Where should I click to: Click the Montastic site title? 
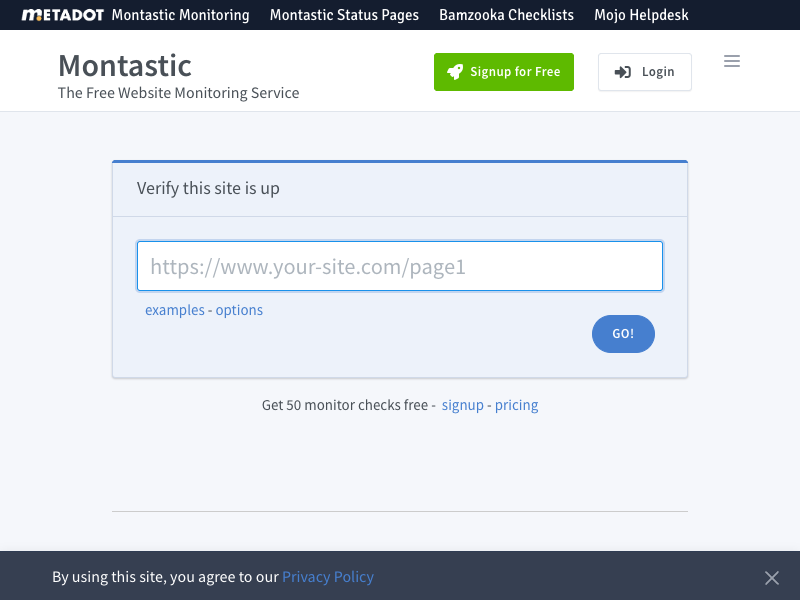(x=125, y=66)
